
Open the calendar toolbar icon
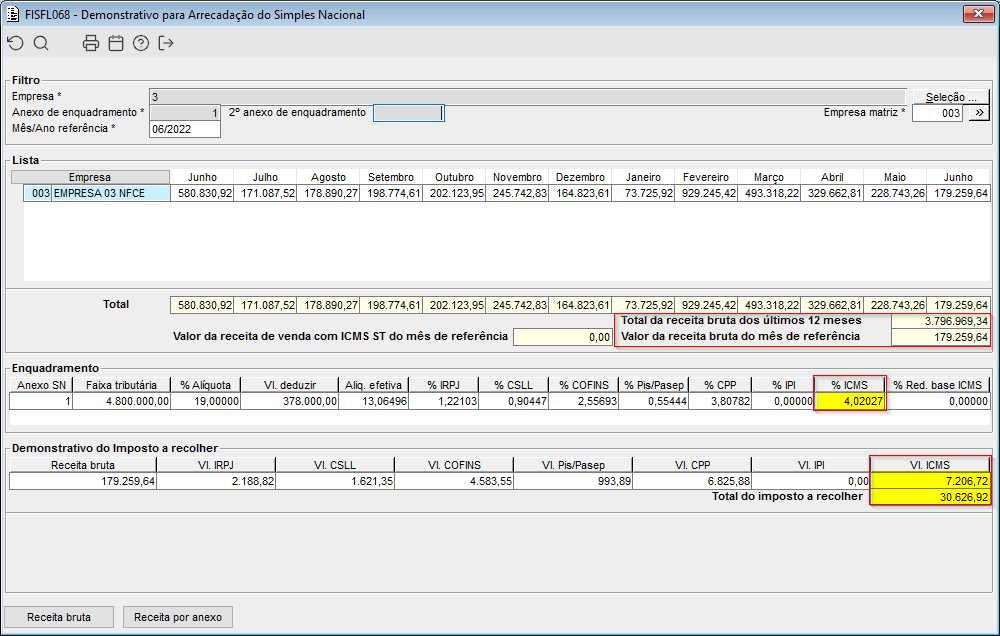(x=116, y=43)
